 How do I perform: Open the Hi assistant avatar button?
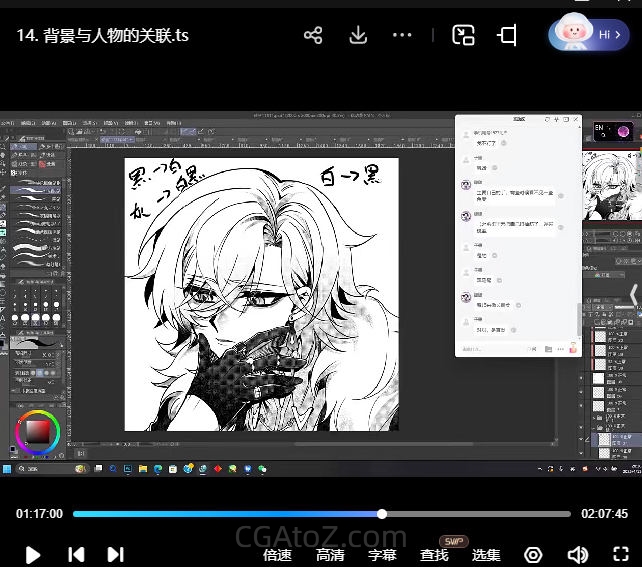click(588, 35)
